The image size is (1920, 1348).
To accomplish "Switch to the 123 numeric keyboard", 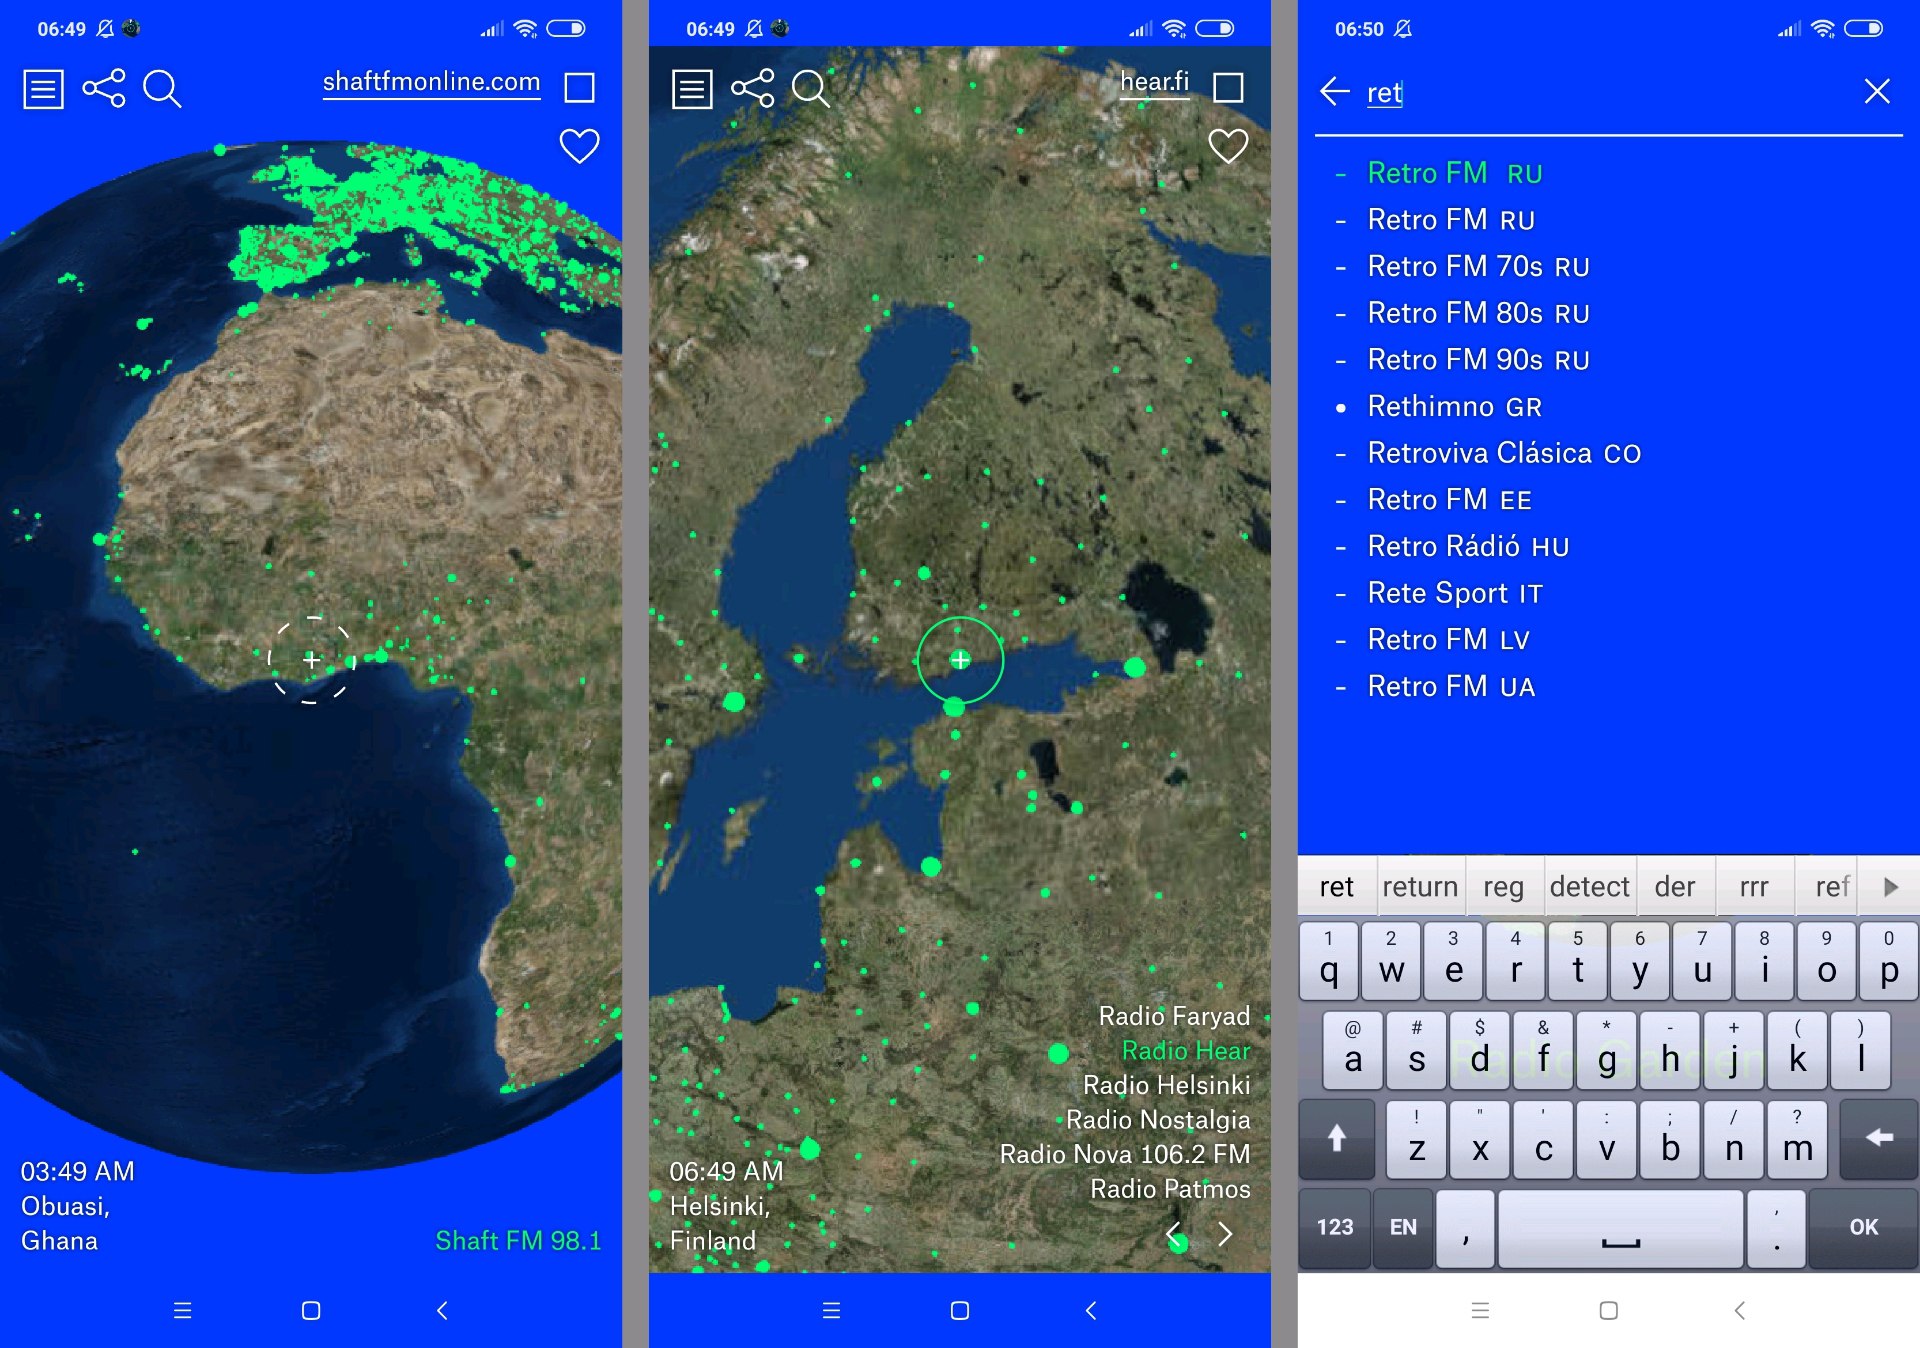I will click(1334, 1228).
